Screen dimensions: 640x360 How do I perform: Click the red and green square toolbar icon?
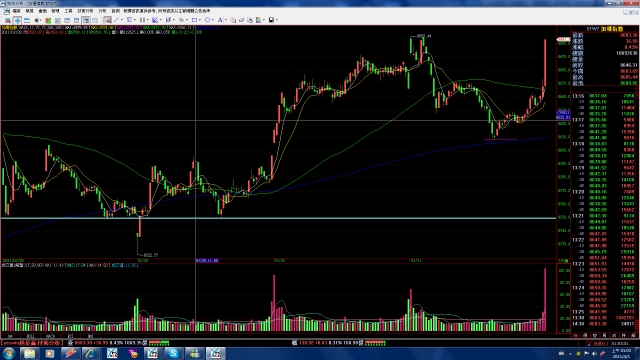(x=48, y=20)
